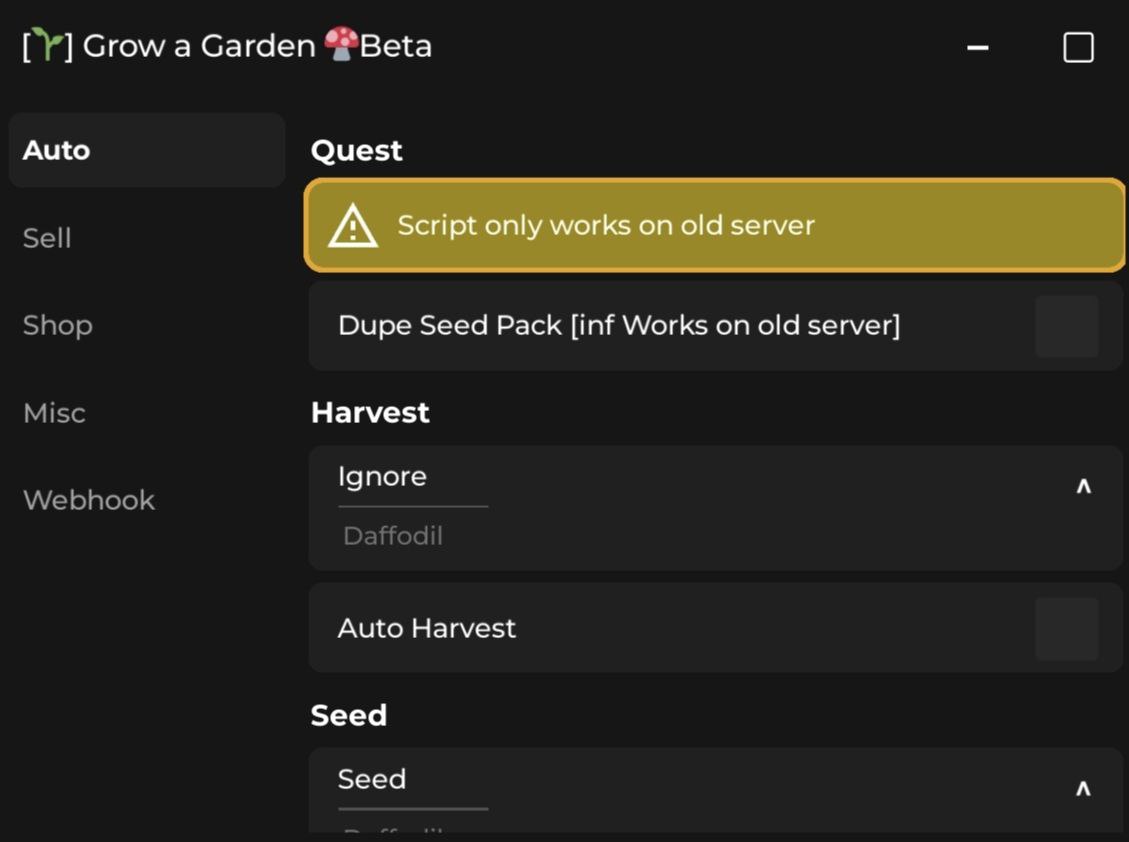Image resolution: width=1129 pixels, height=842 pixels.
Task: Click the Harvest section heading
Action: pos(370,412)
